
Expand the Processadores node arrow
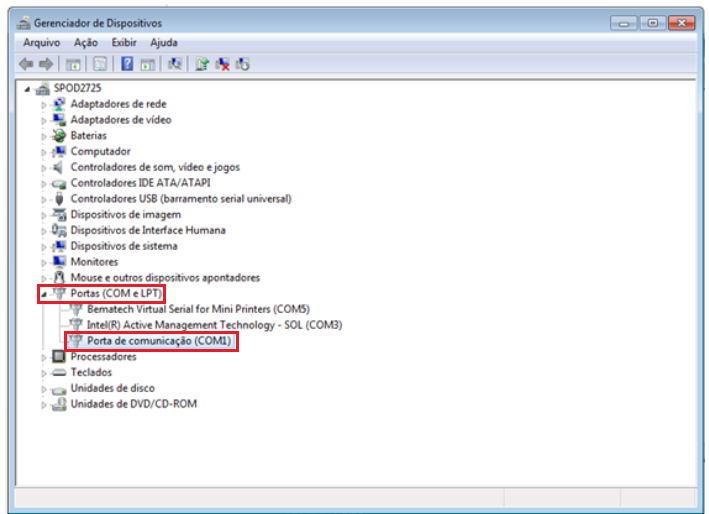44,358
